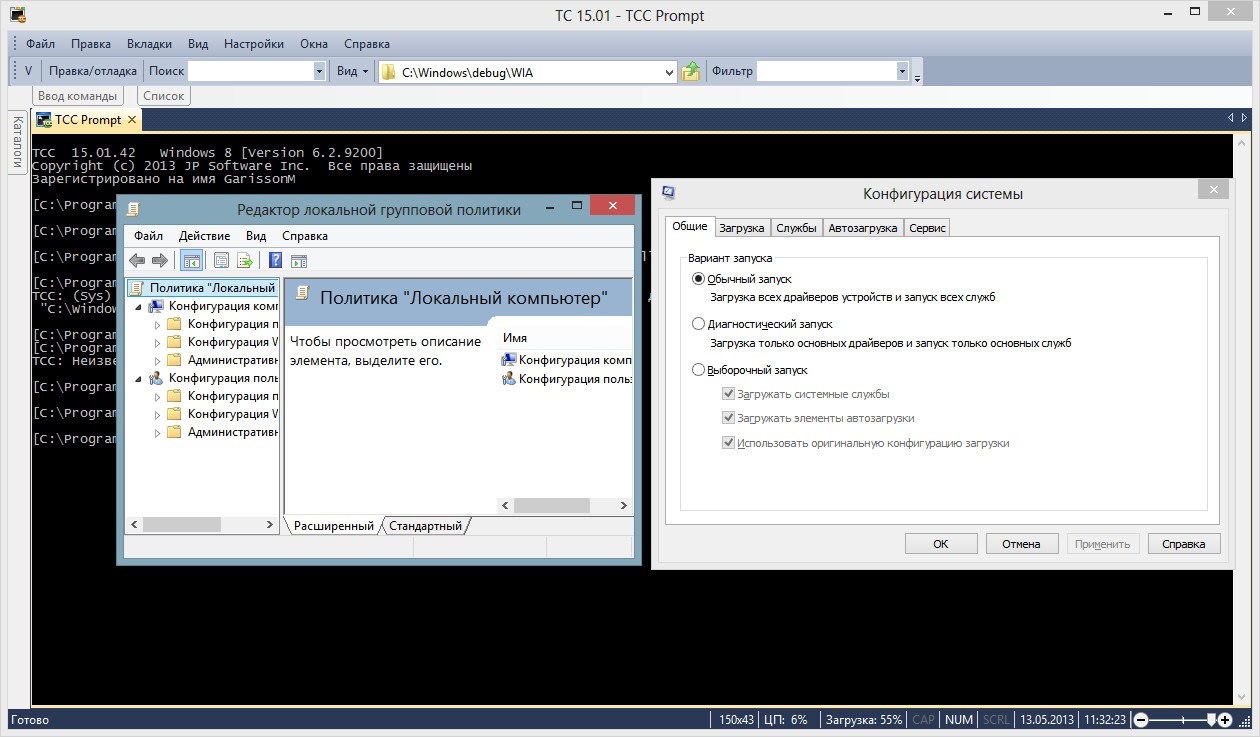Toggle the NUM indicator in the status bar

[959, 720]
